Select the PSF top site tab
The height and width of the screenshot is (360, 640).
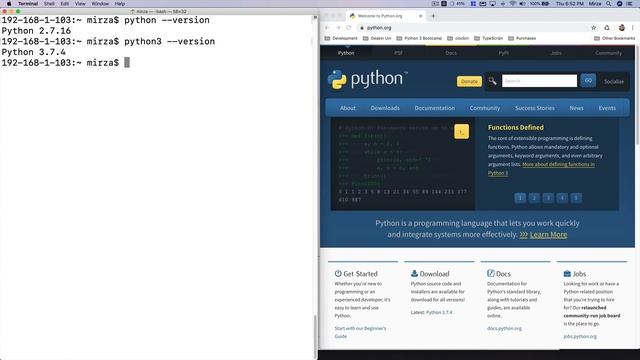pos(398,53)
